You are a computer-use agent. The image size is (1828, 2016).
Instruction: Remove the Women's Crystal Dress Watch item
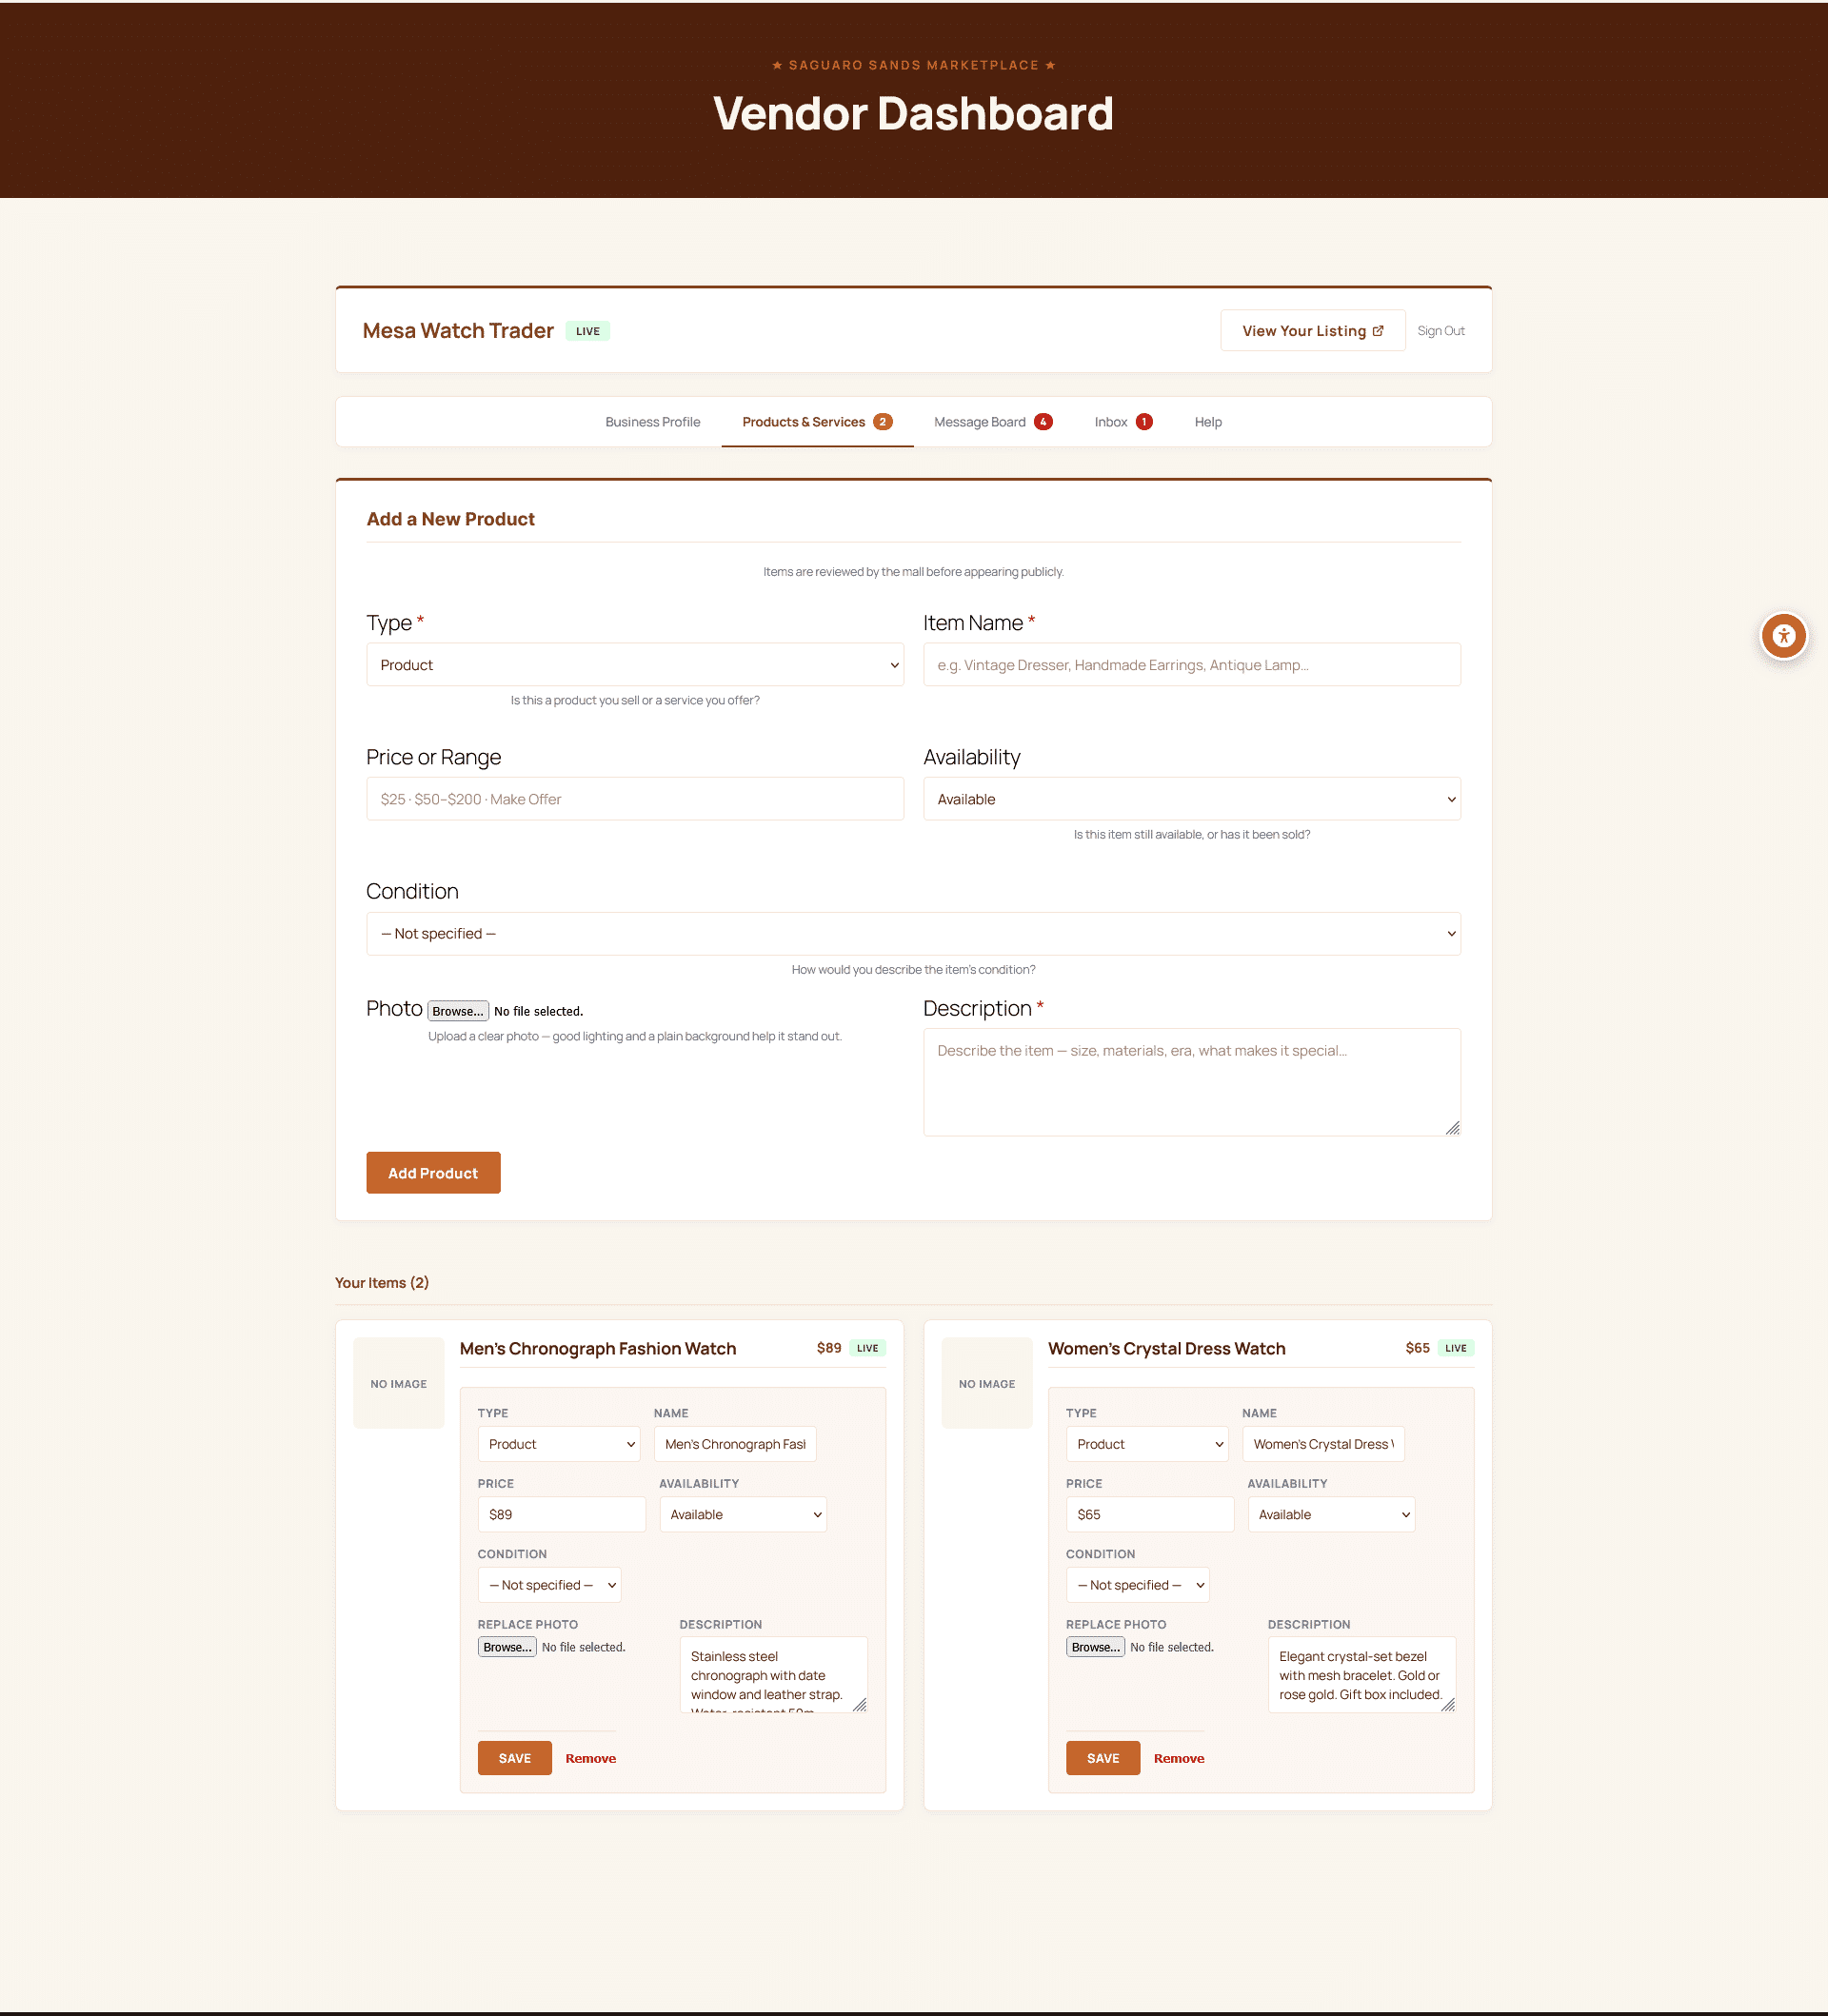(1178, 1758)
